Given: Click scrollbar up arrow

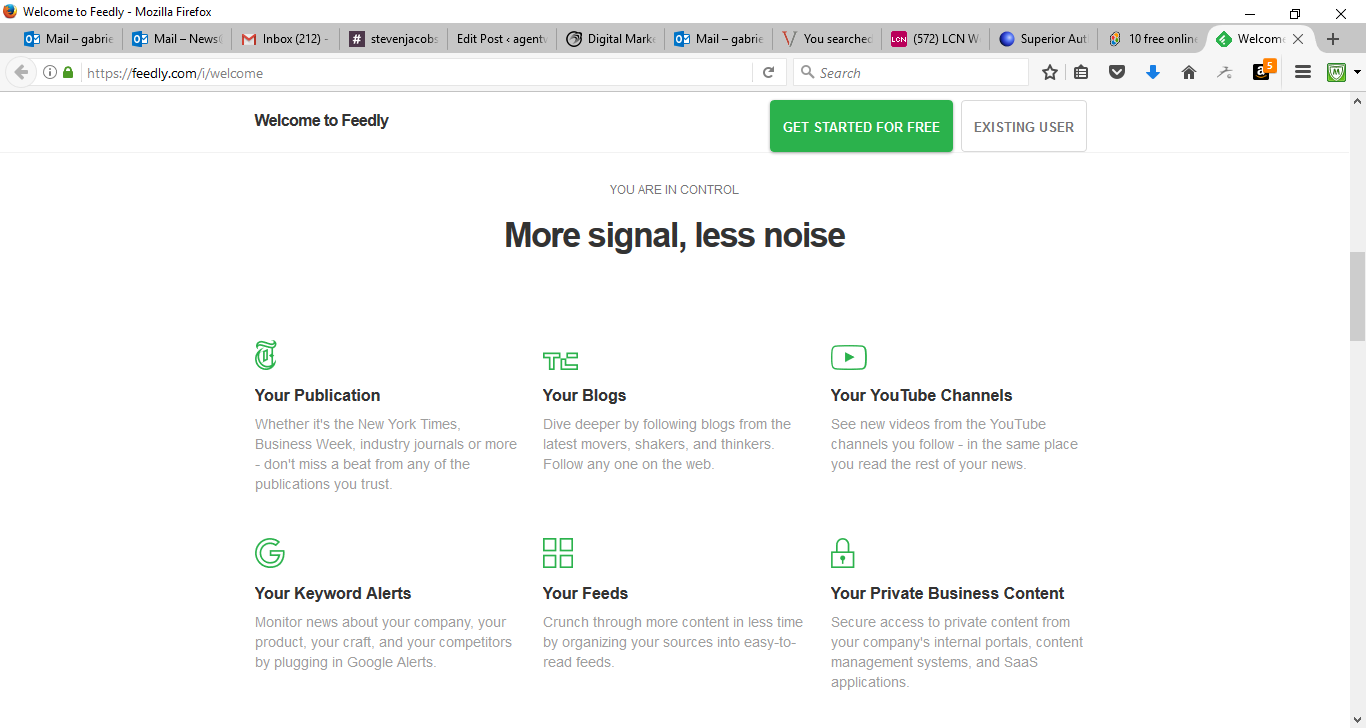Looking at the screenshot, I should 1357,101.
